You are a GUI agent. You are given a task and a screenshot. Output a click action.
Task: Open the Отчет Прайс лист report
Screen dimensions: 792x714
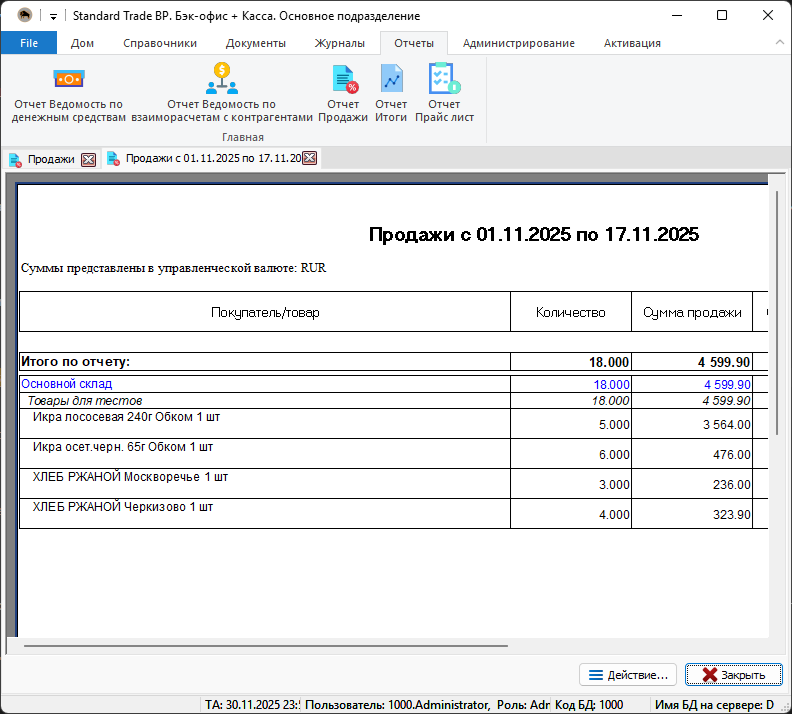point(444,93)
